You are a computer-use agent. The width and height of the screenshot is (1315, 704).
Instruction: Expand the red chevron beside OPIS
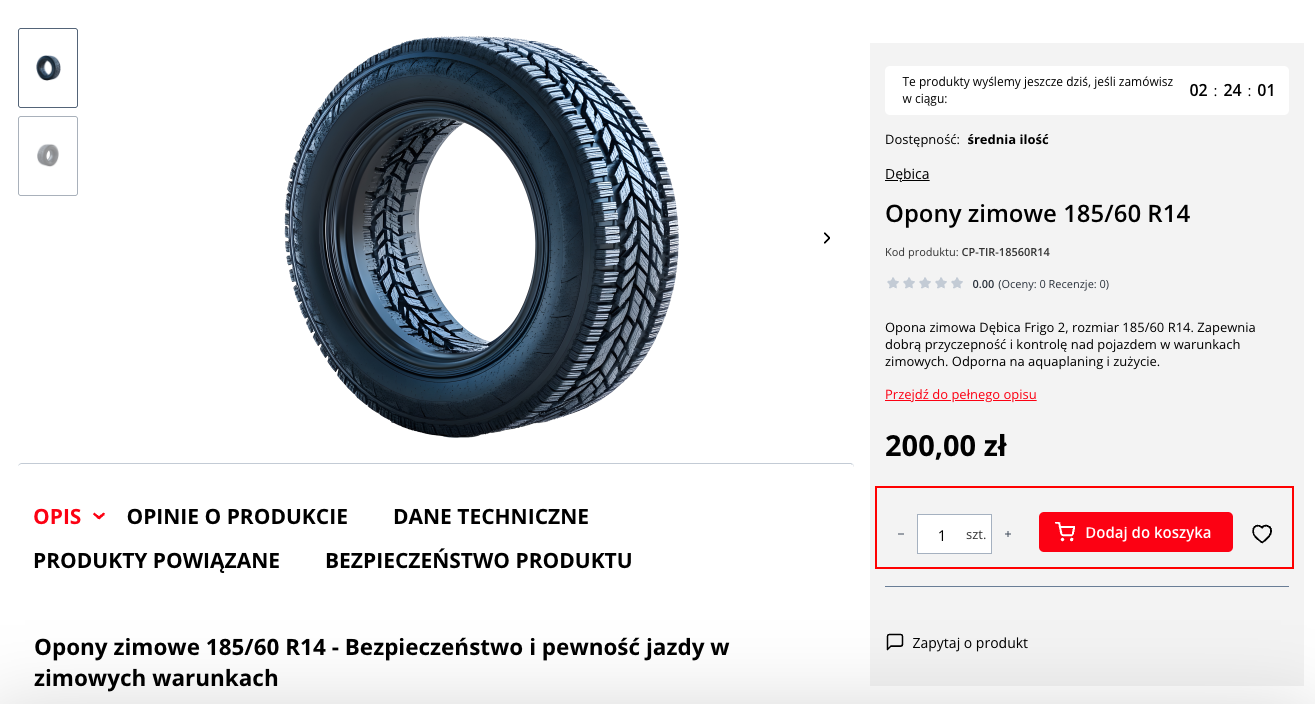[99, 516]
